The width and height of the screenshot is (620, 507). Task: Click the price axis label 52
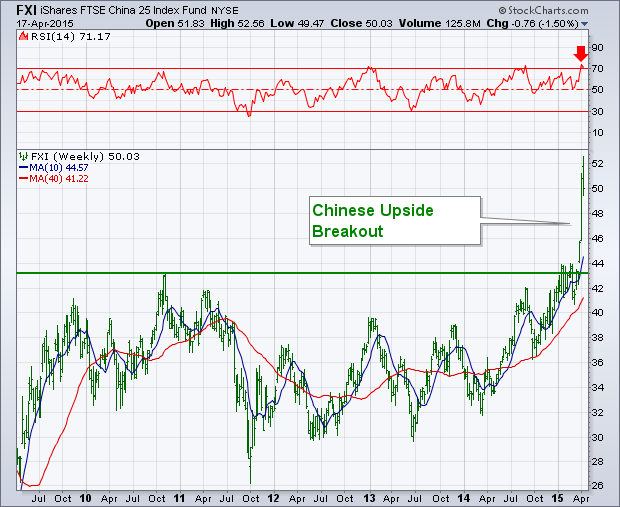coord(597,164)
